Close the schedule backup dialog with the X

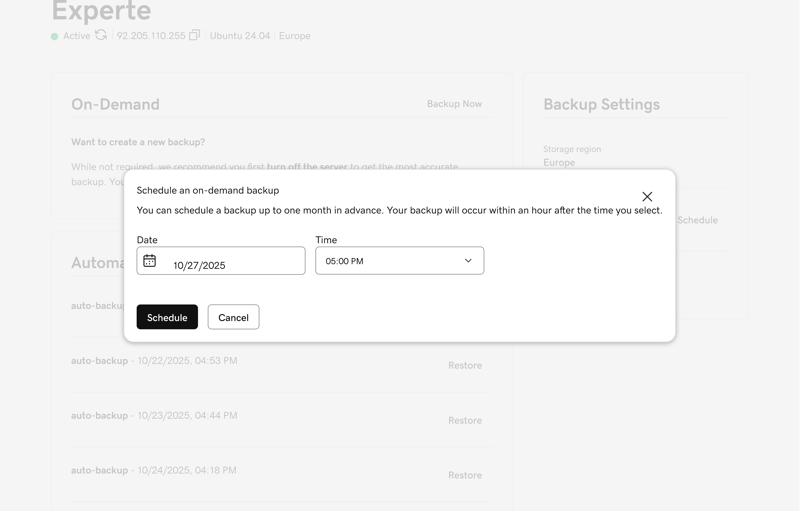tap(647, 197)
